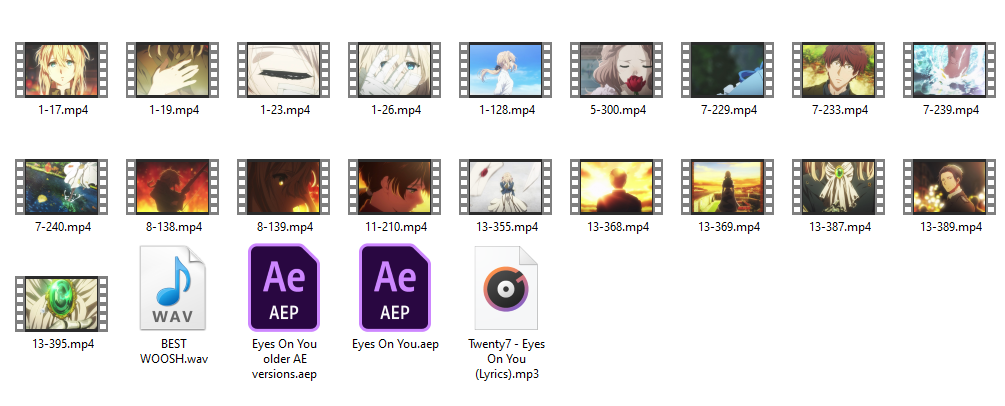Click the file name text 13-387.mp4

pos(840,227)
